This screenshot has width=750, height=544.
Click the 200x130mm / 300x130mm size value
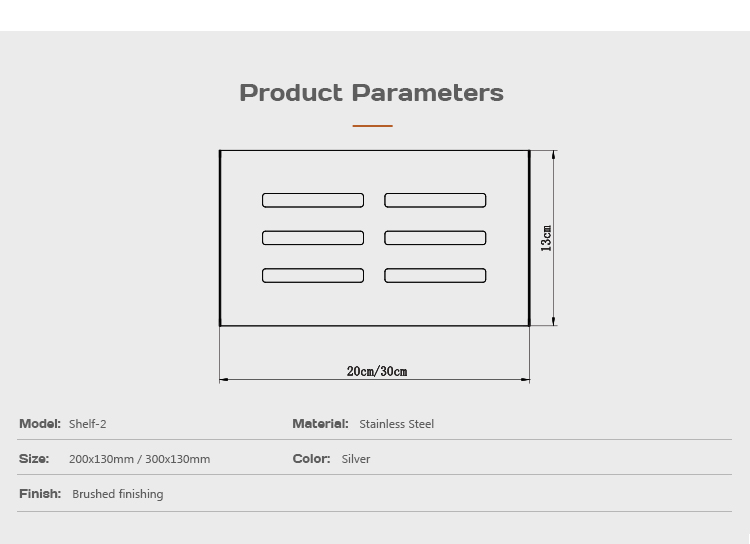(x=140, y=459)
